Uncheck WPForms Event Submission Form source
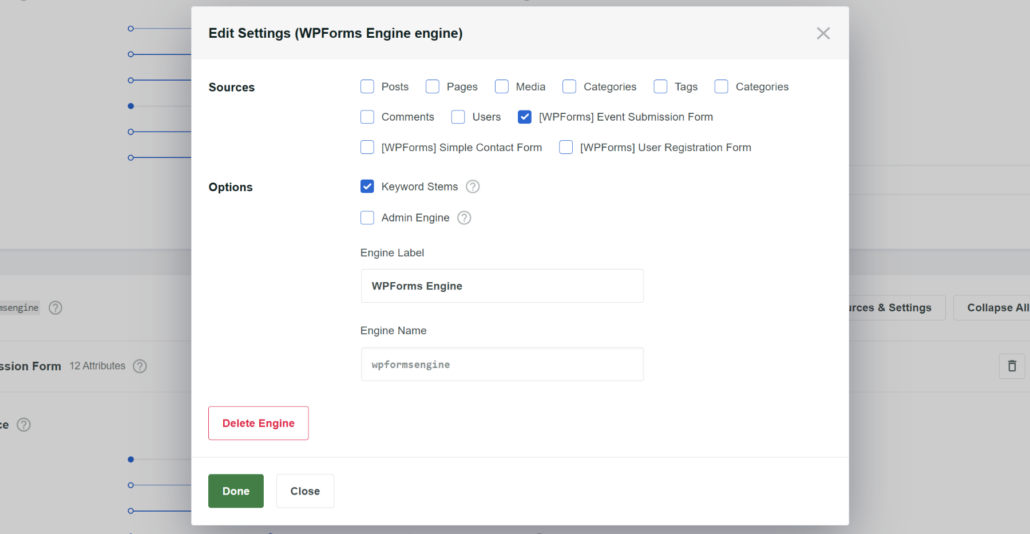Image resolution: width=1030 pixels, height=534 pixels. coord(524,117)
